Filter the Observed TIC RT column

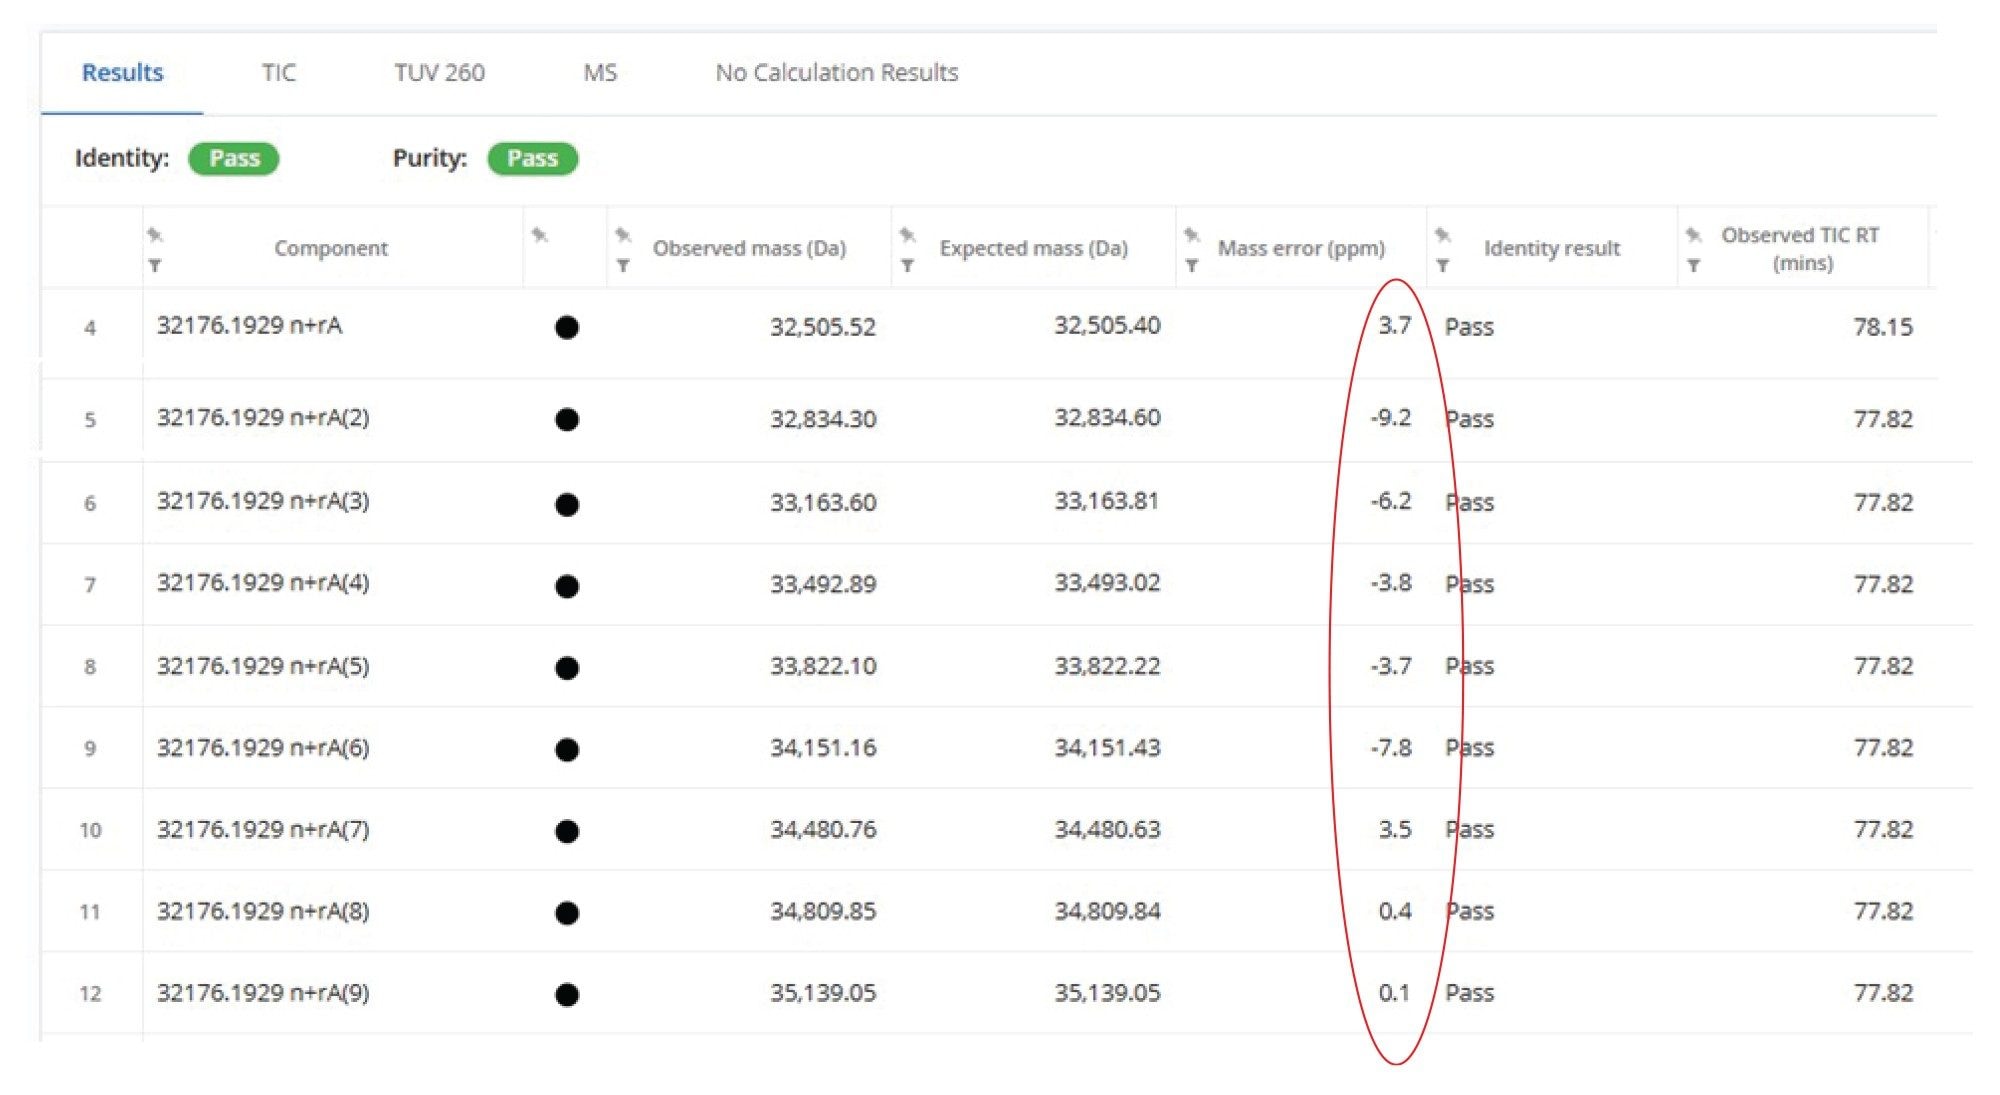point(1693,266)
